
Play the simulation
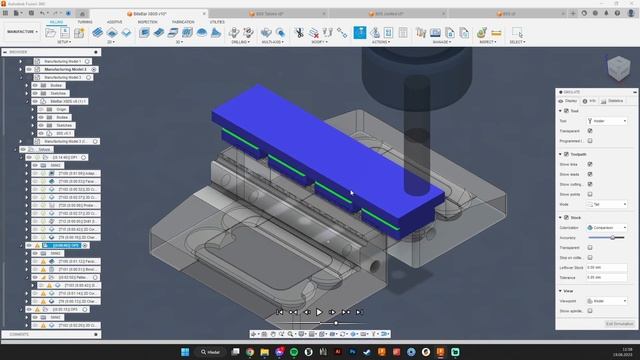tap(319, 312)
